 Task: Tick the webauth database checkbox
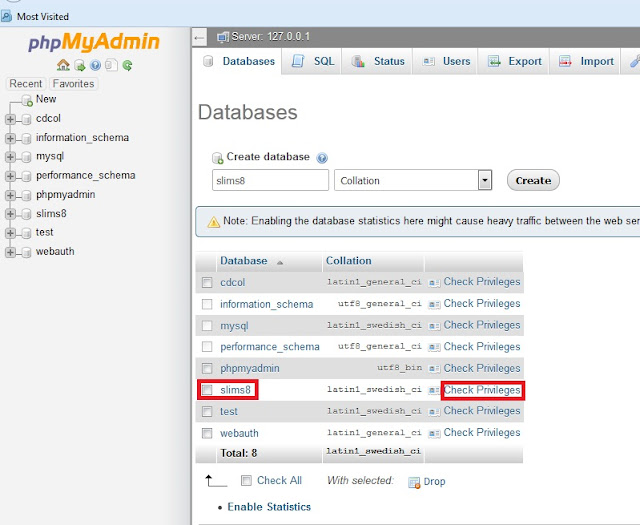[207, 433]
